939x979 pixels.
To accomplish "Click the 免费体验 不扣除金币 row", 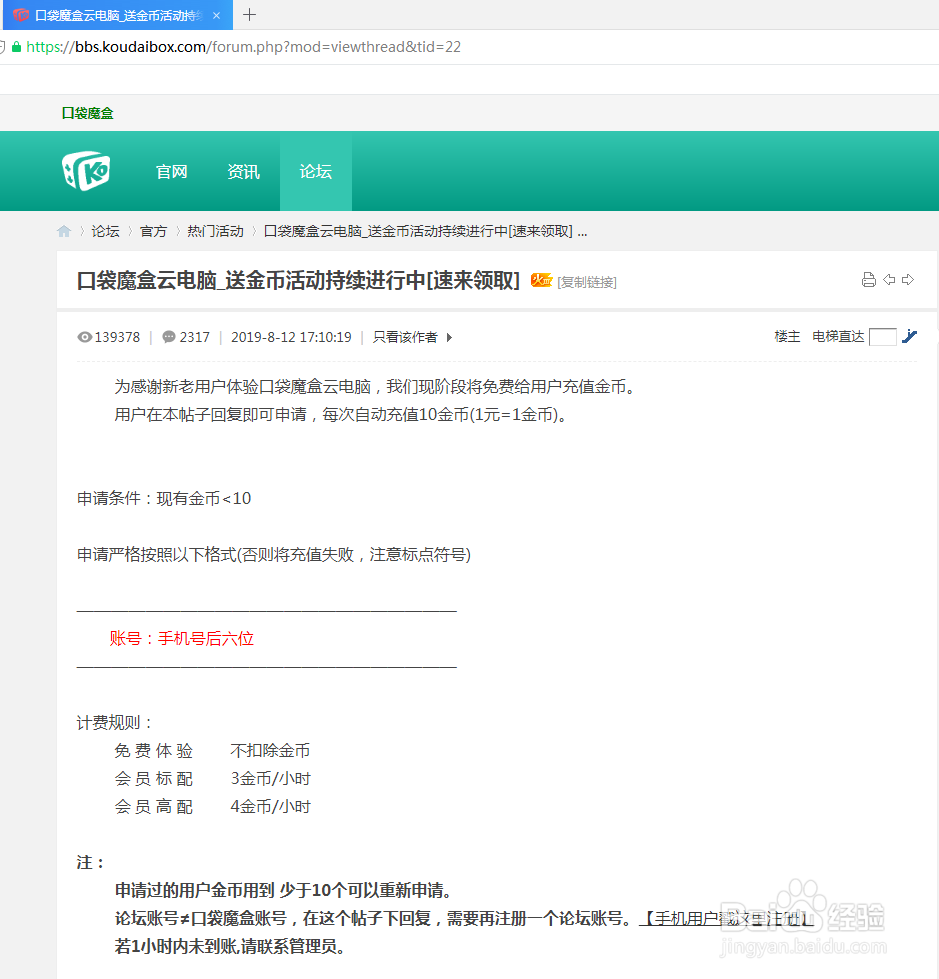I will (x=212, y=750).
